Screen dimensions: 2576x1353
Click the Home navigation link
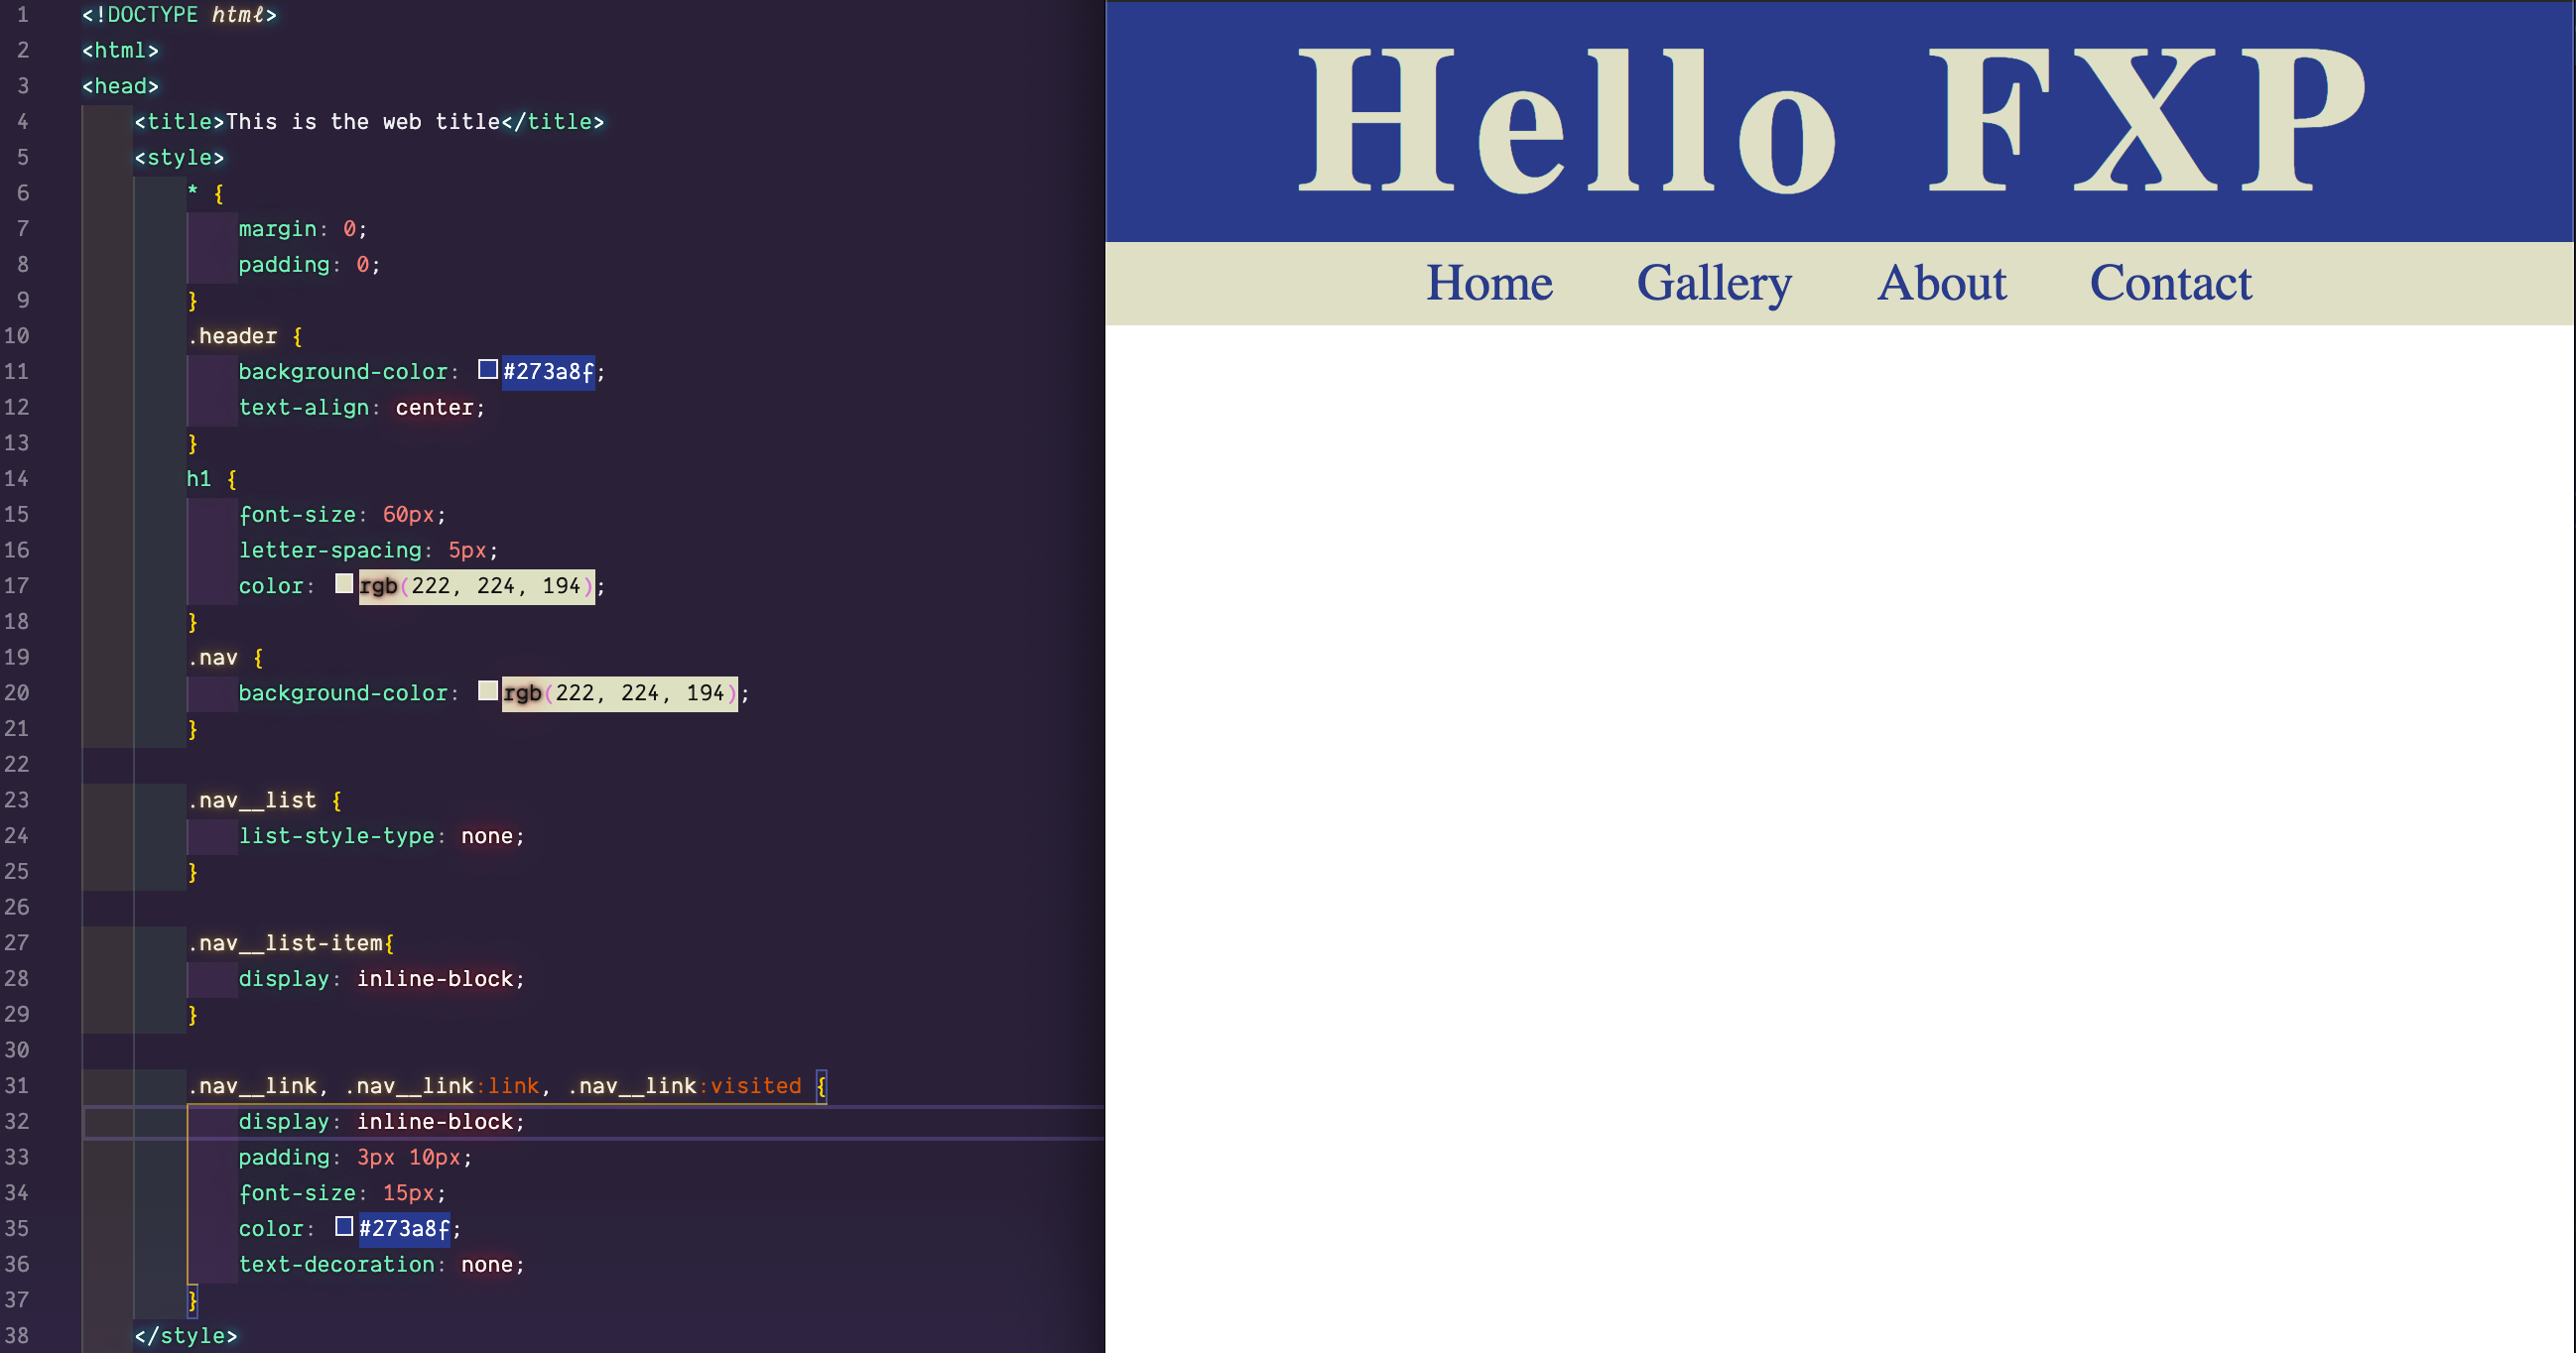pyautogui.click(x=1489, y=283)
